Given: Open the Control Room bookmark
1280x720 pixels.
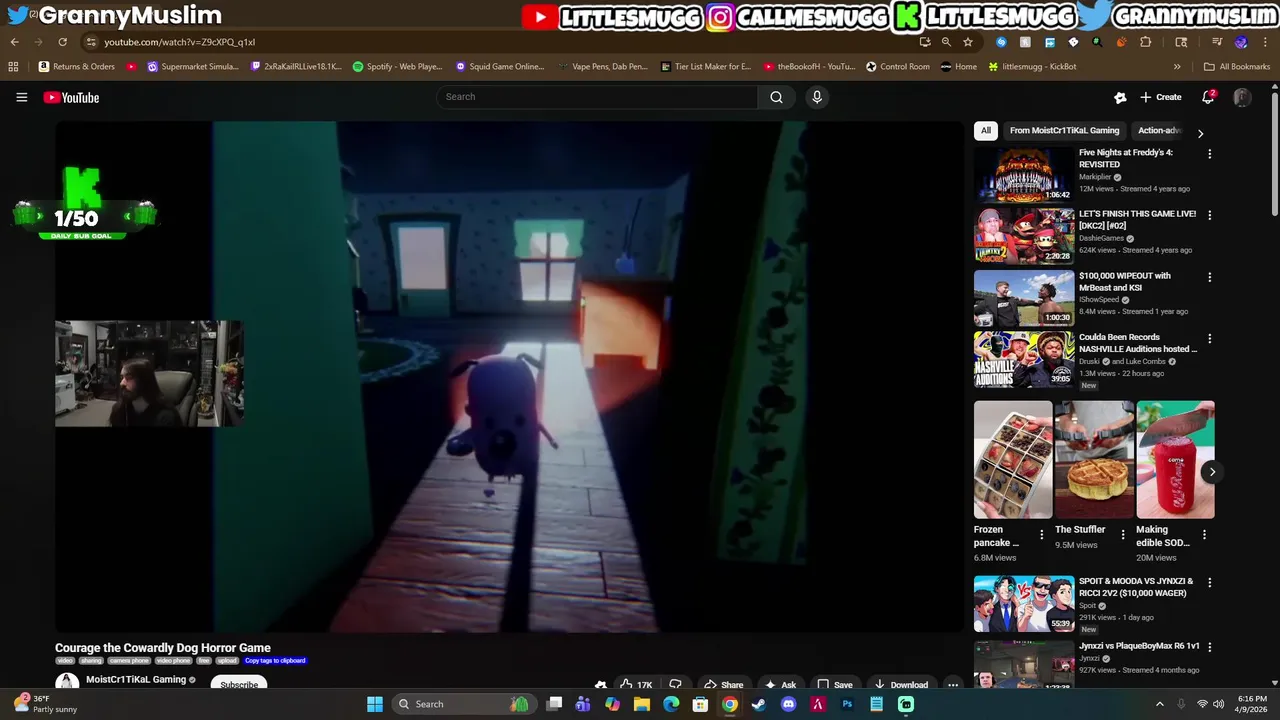Looking at the screenshot, I should (x=897, y=67).
